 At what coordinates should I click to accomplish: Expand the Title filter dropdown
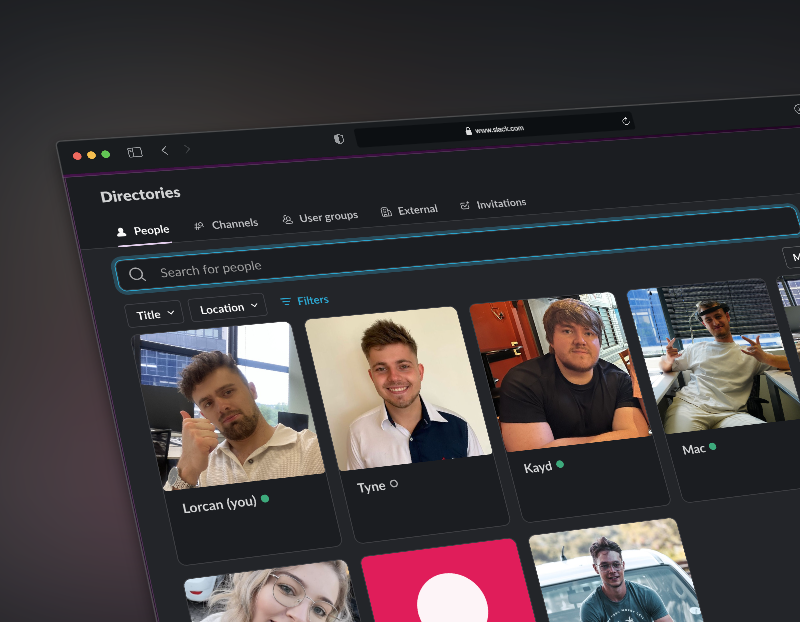(155, 314)
